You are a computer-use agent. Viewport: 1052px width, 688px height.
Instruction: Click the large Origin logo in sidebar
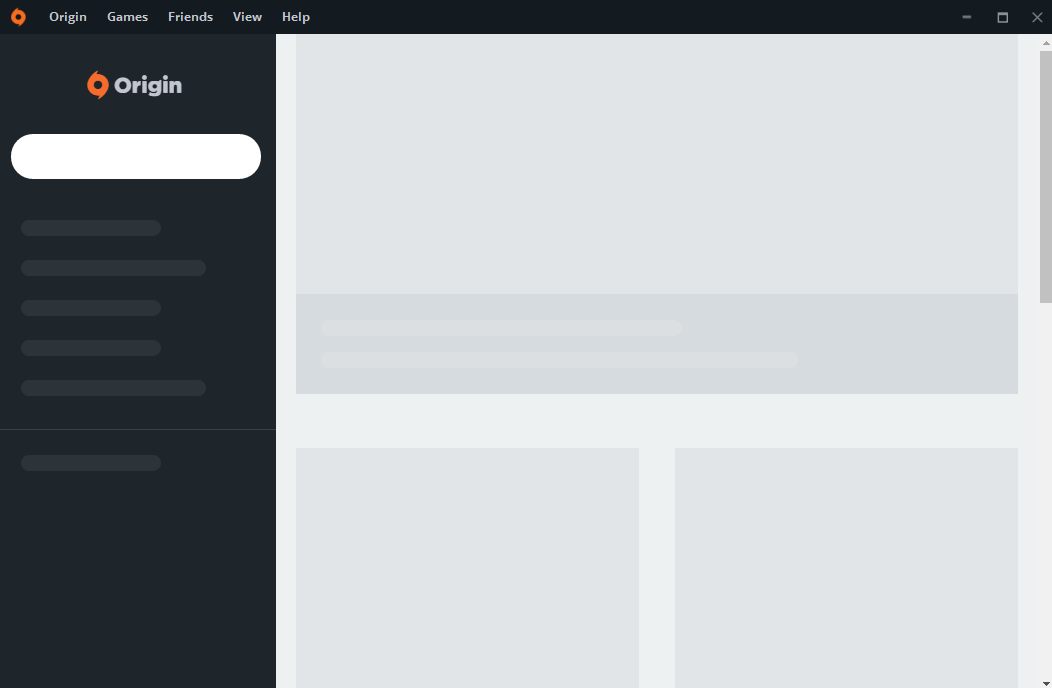click(135, 85)
